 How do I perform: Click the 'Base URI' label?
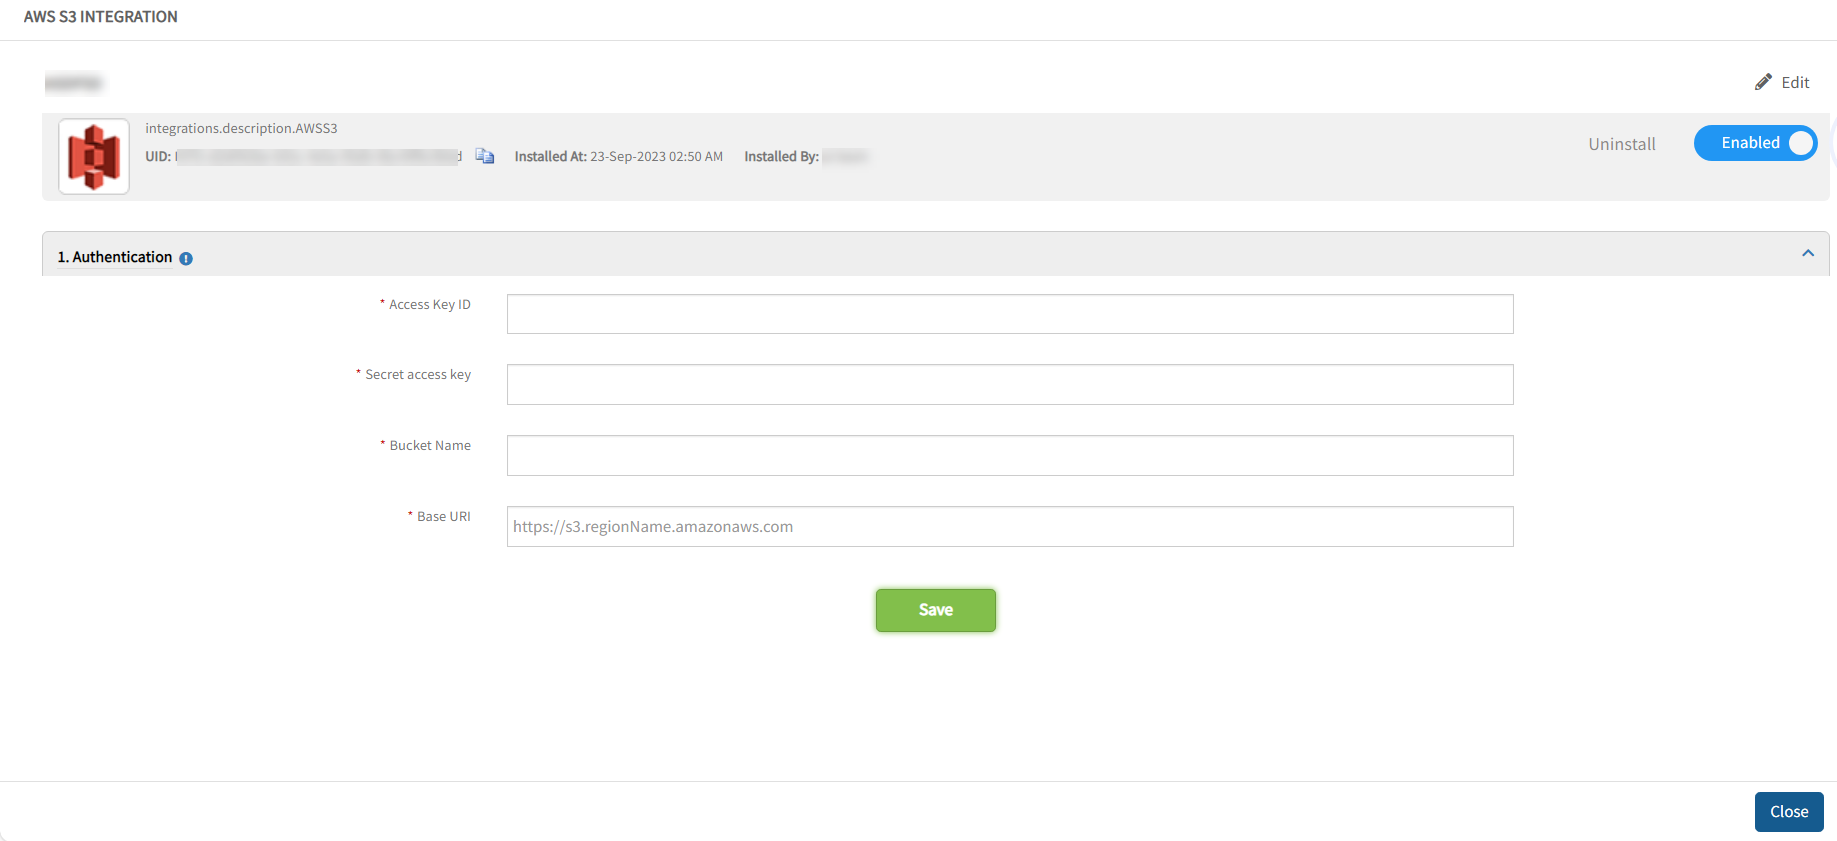click(x=444, y=516)
